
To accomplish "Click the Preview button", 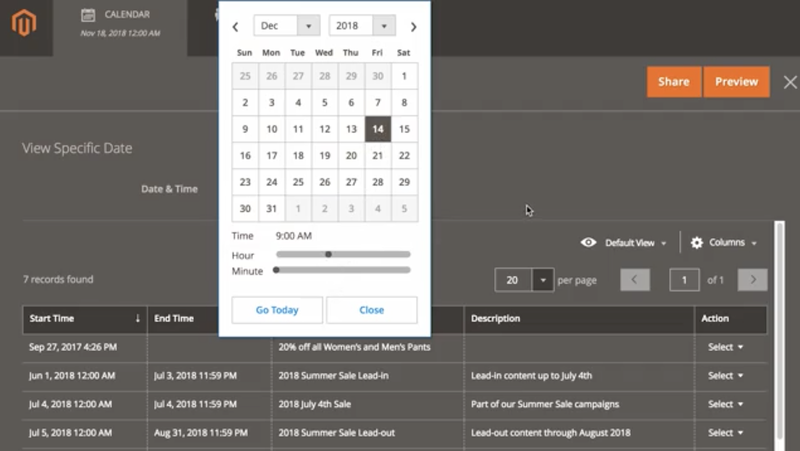I will tap(736, 82).
